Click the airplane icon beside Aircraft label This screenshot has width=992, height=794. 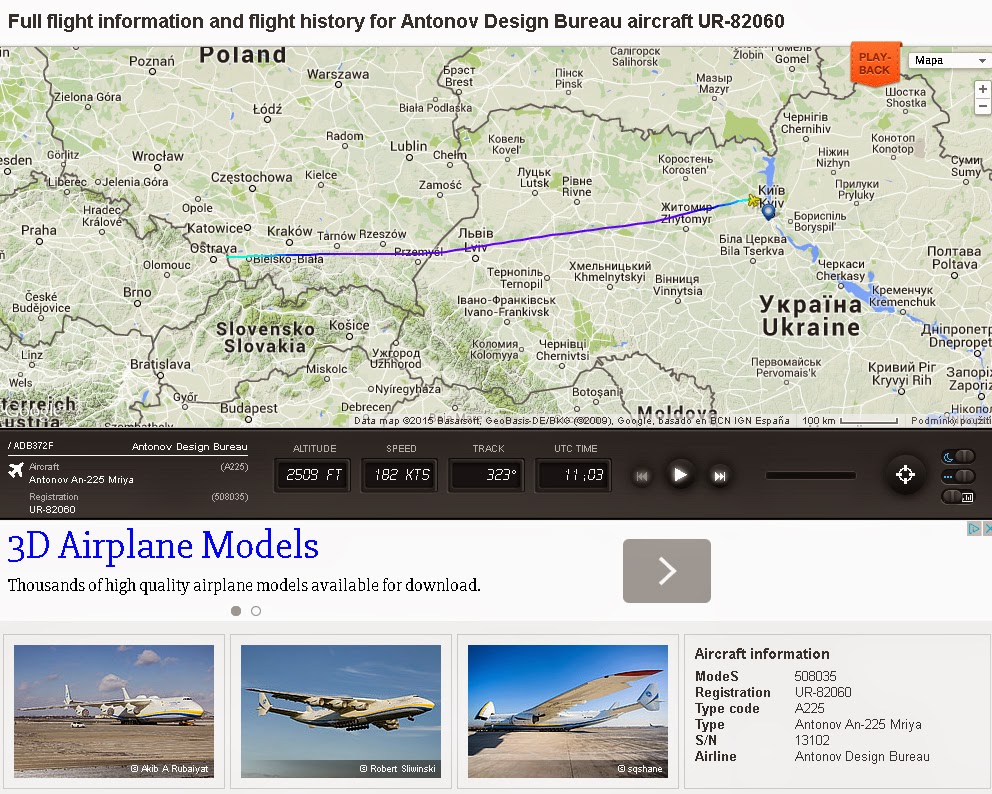click(x=16, y=470)
